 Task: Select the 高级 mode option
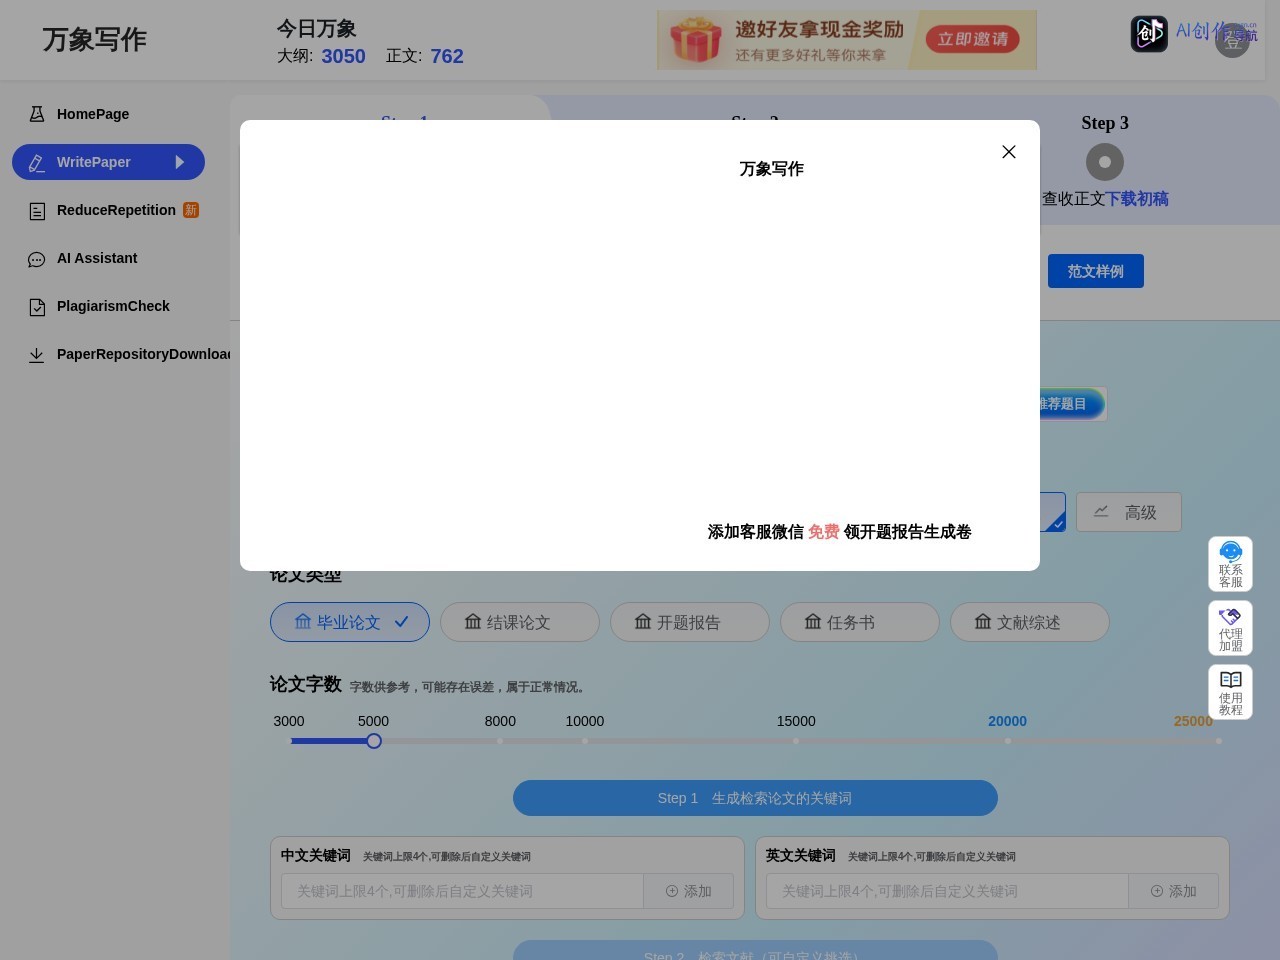point(1129,512)
